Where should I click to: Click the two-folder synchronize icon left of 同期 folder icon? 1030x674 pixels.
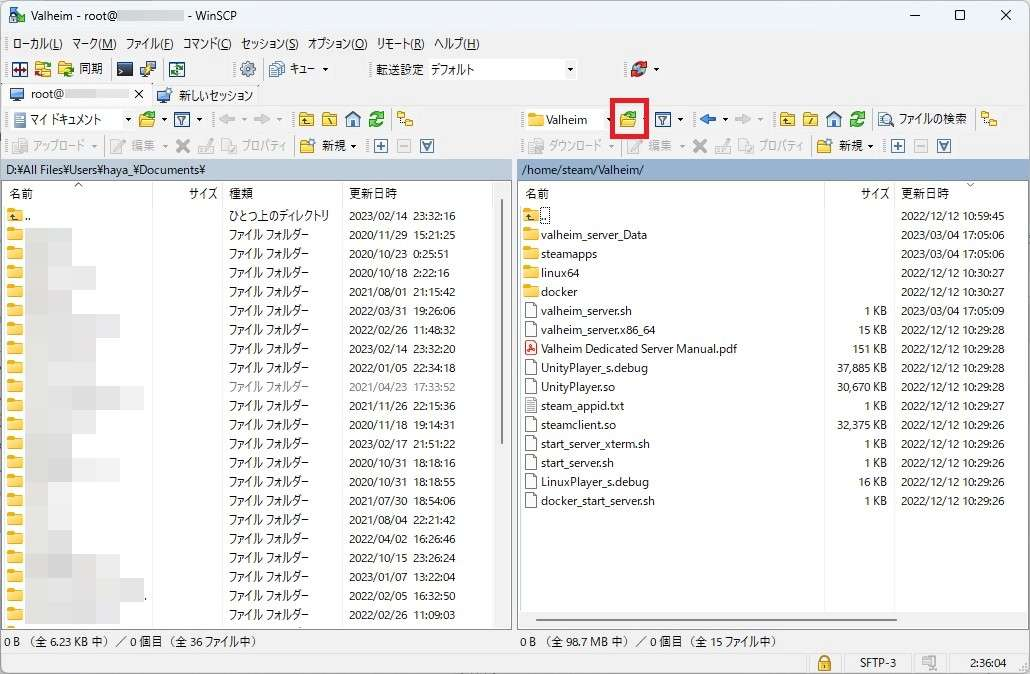click(x=43, y=69)
